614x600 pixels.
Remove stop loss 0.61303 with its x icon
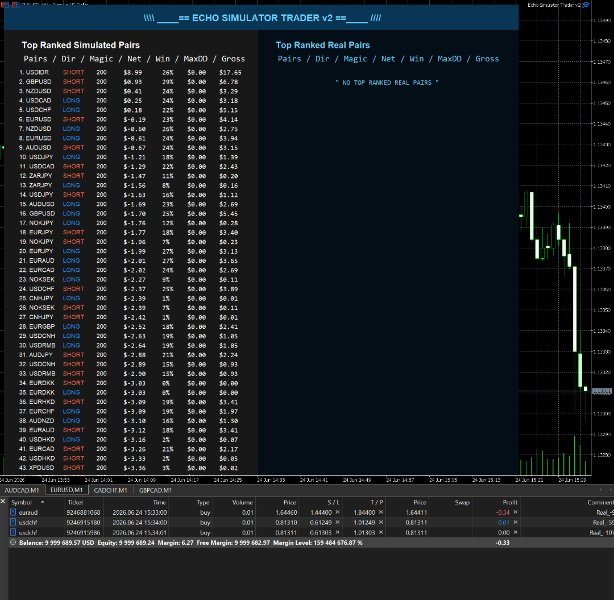tap(338, 532)
